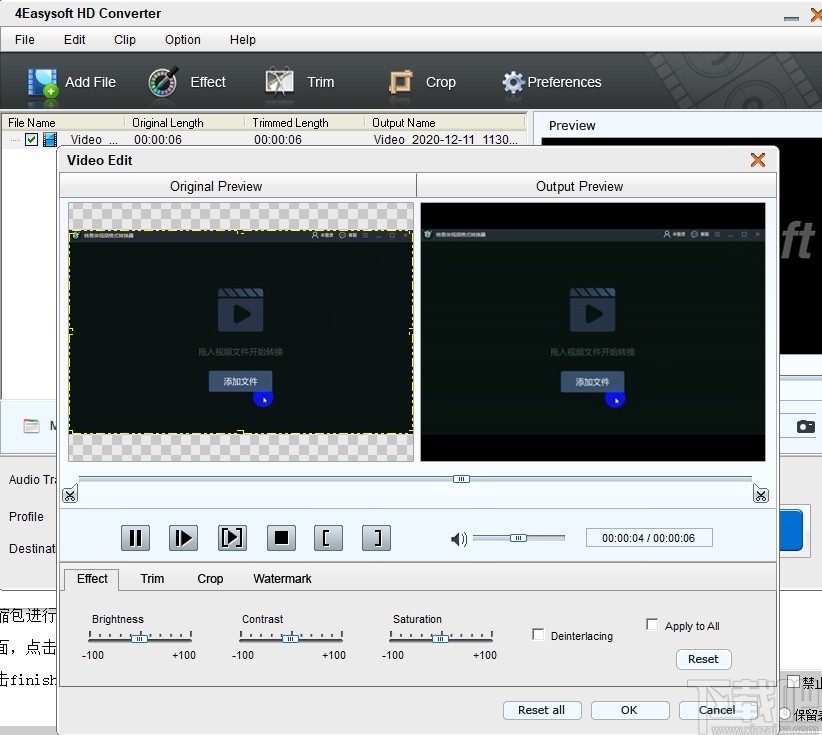Set the trim end point bracket
This screenshot has width=822, height=735.
[376, 538]
